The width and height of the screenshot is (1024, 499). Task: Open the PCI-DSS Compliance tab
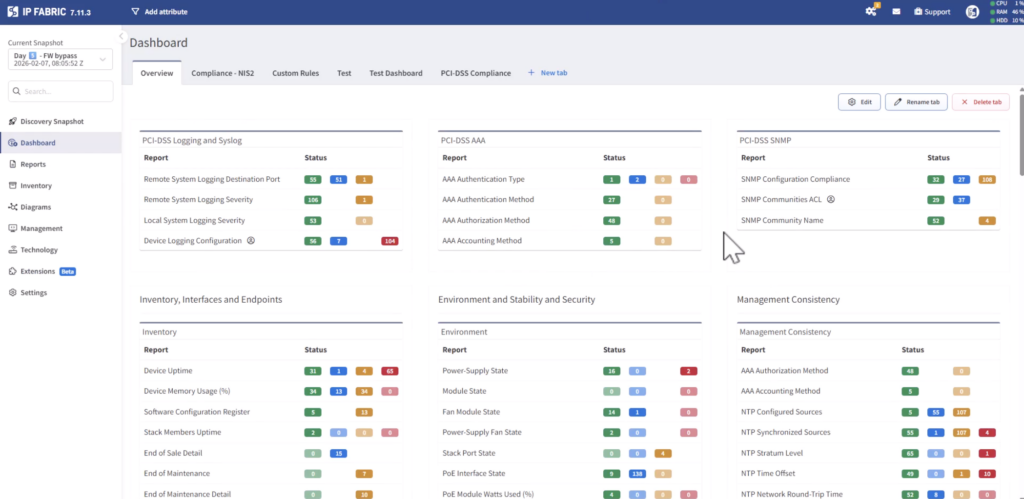tap(476, 73)
